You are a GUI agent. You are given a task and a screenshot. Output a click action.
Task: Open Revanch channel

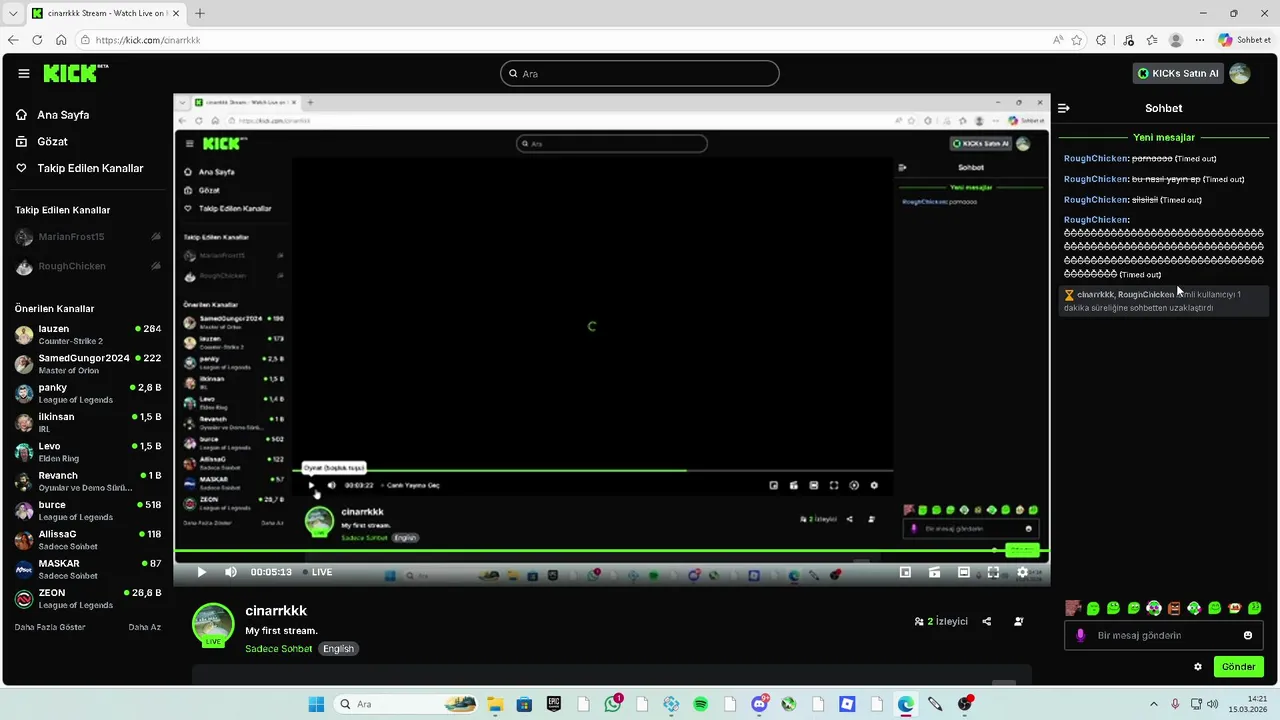pos(87,481)
